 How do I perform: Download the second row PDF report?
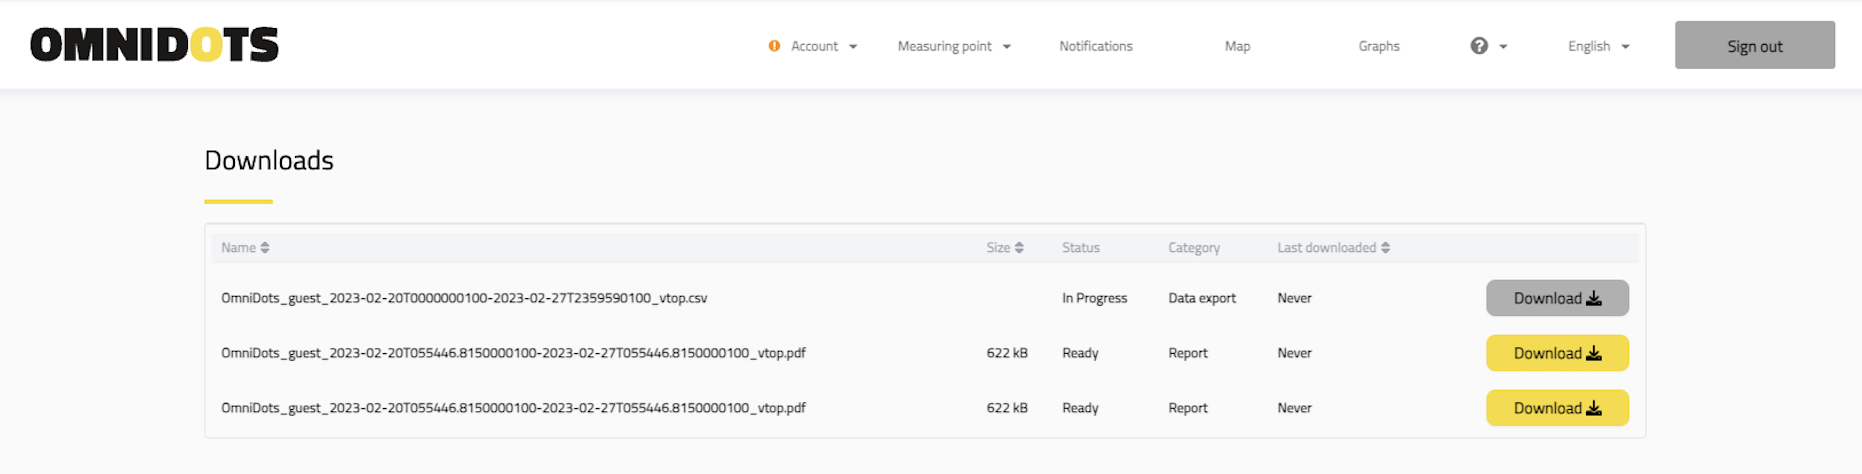(1556, 353)
